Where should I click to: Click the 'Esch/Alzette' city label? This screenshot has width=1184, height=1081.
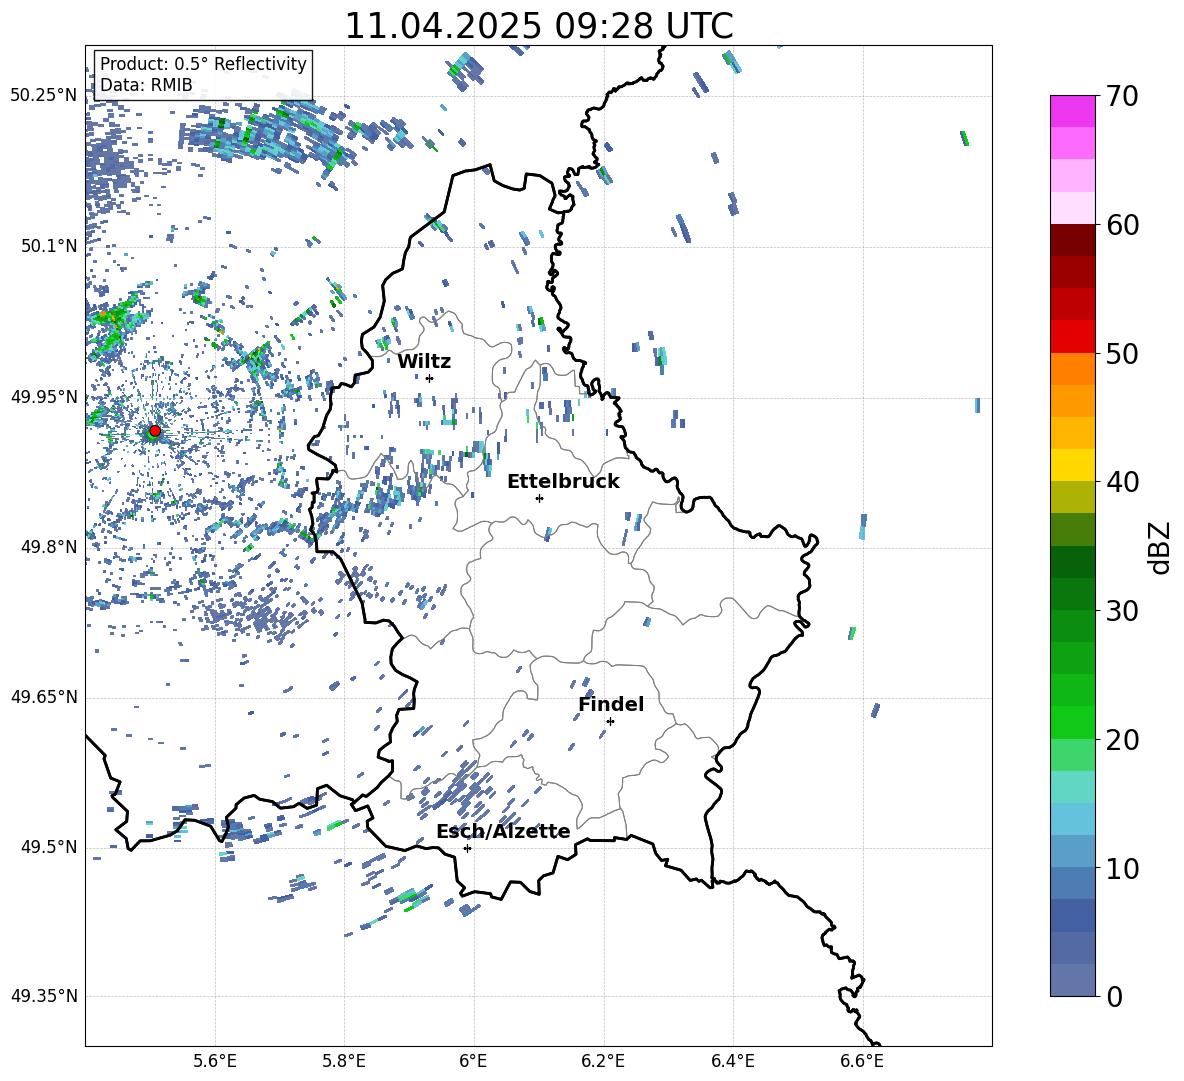click(x=503, y=831)
